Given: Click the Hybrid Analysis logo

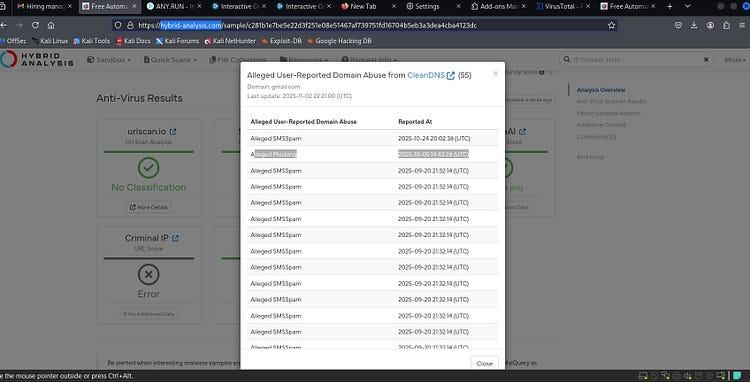Looking at the screenshot, I should (37, 59).
